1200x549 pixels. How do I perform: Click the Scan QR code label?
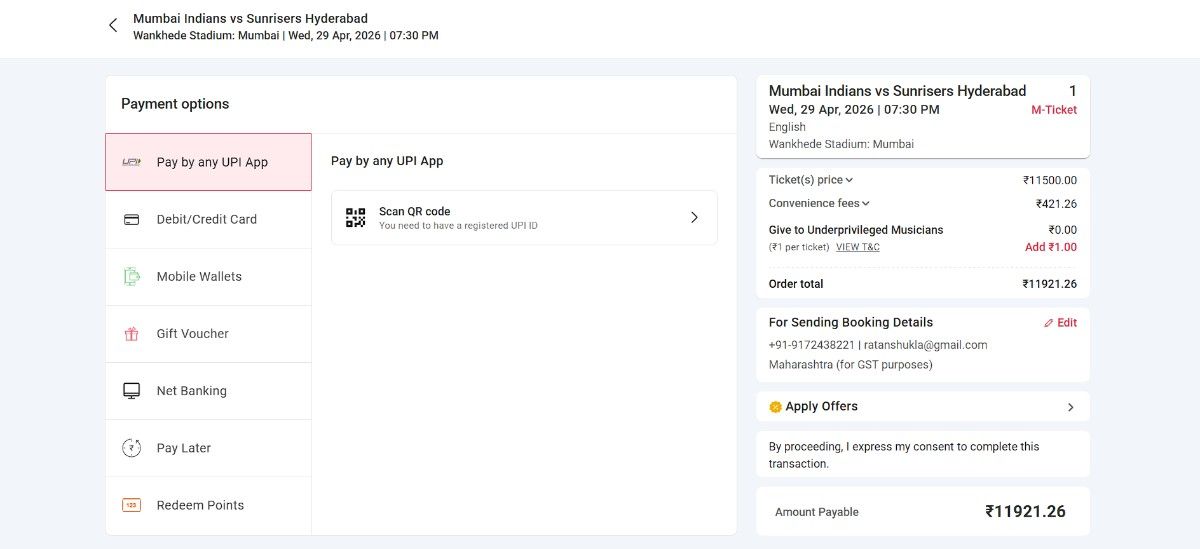click(415, 211)
